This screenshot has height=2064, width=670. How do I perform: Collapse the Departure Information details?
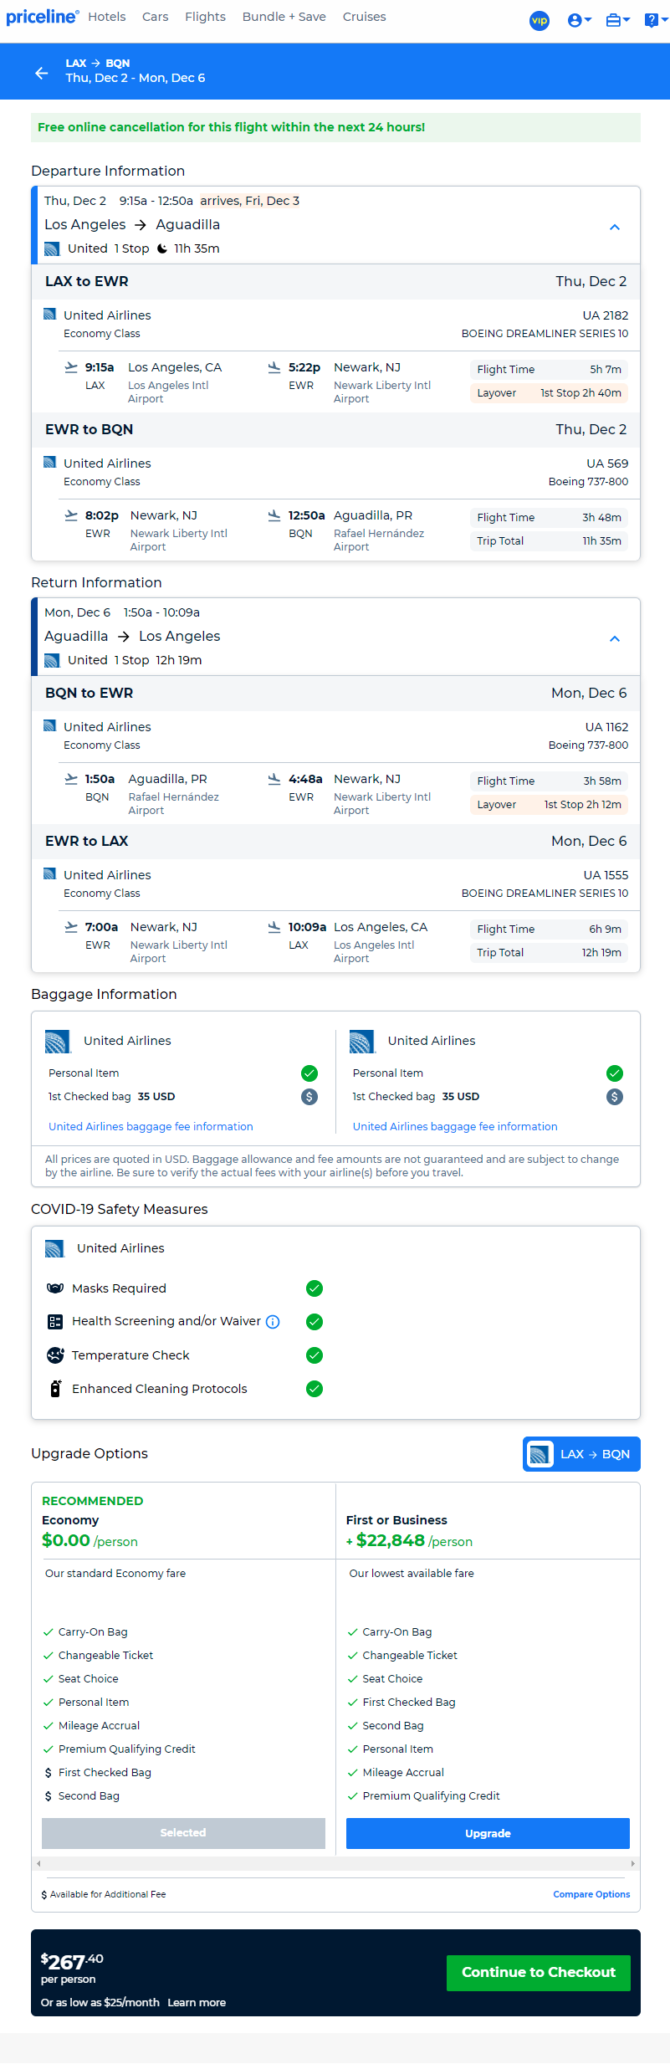[x=615, y=227]
